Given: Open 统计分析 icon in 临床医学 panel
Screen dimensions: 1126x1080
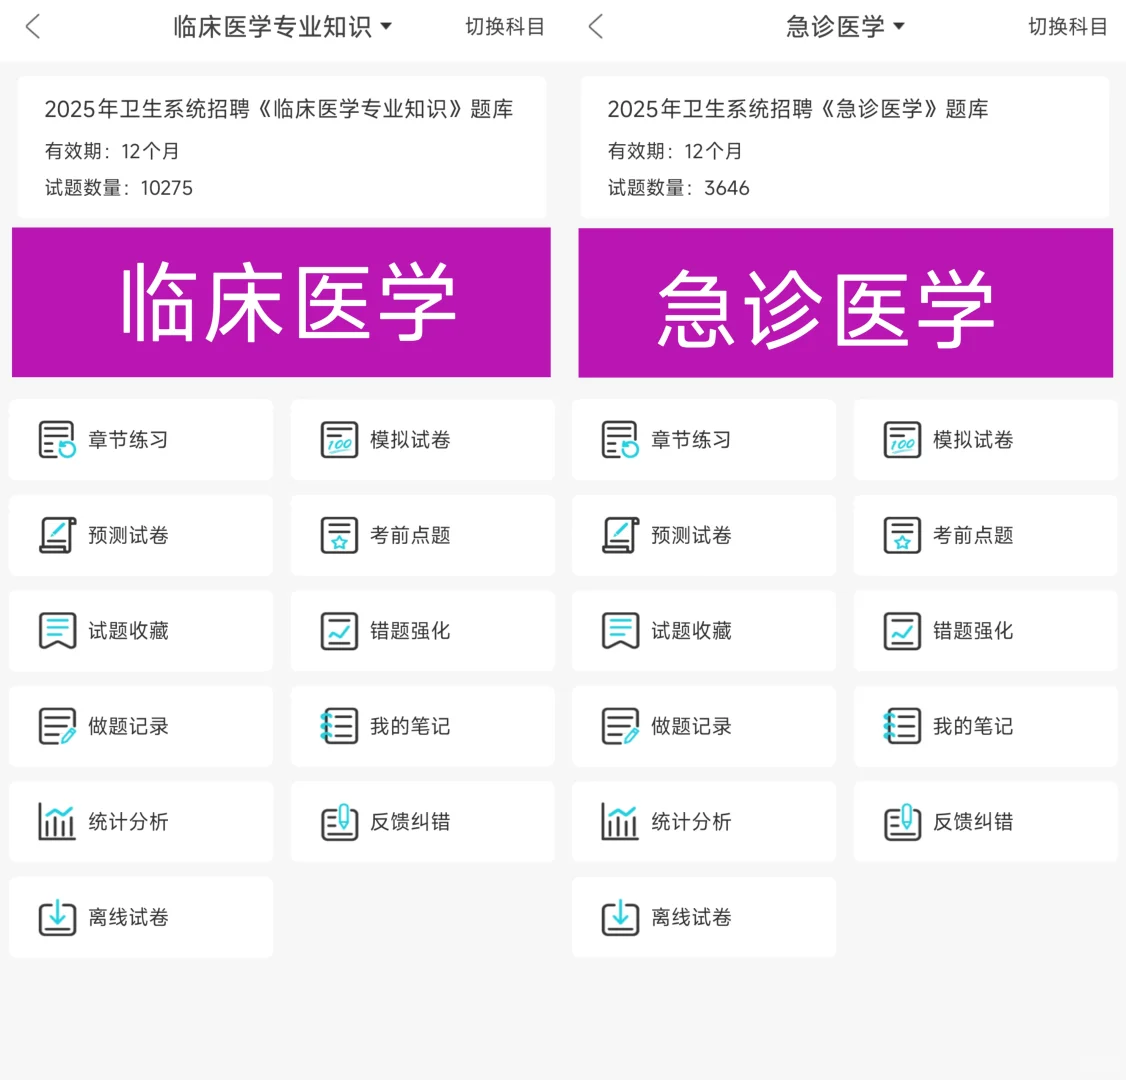Looking at the screenshot, I should 57,821.
